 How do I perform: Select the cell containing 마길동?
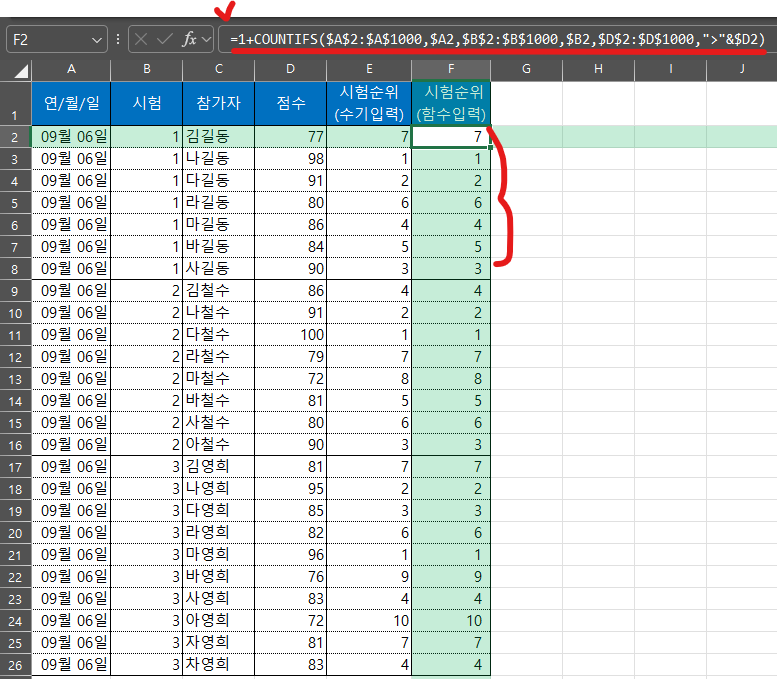click(x=219, y=225)
